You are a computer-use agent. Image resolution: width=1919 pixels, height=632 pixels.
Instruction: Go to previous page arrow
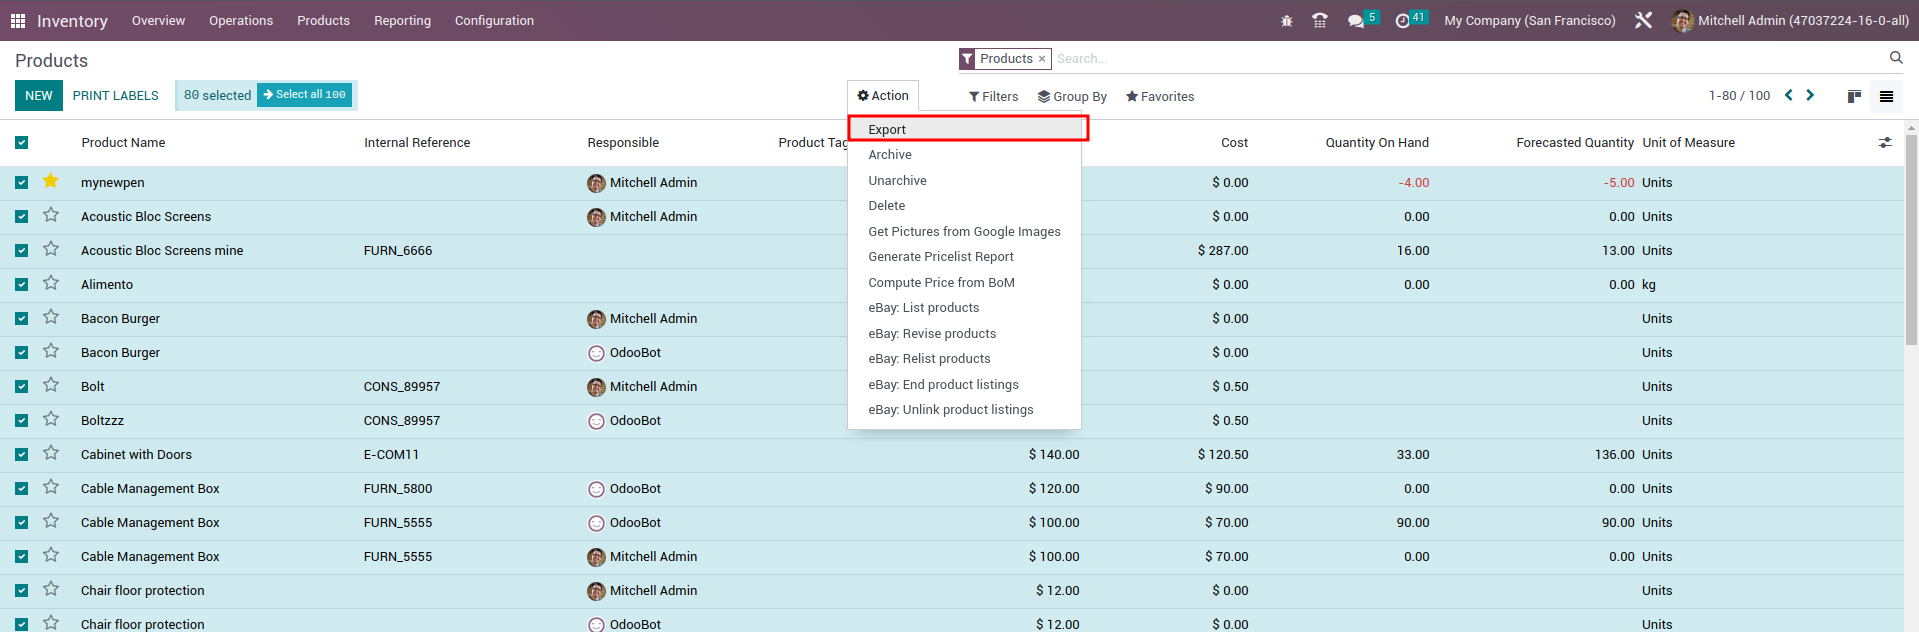[x=1789, y=95]
